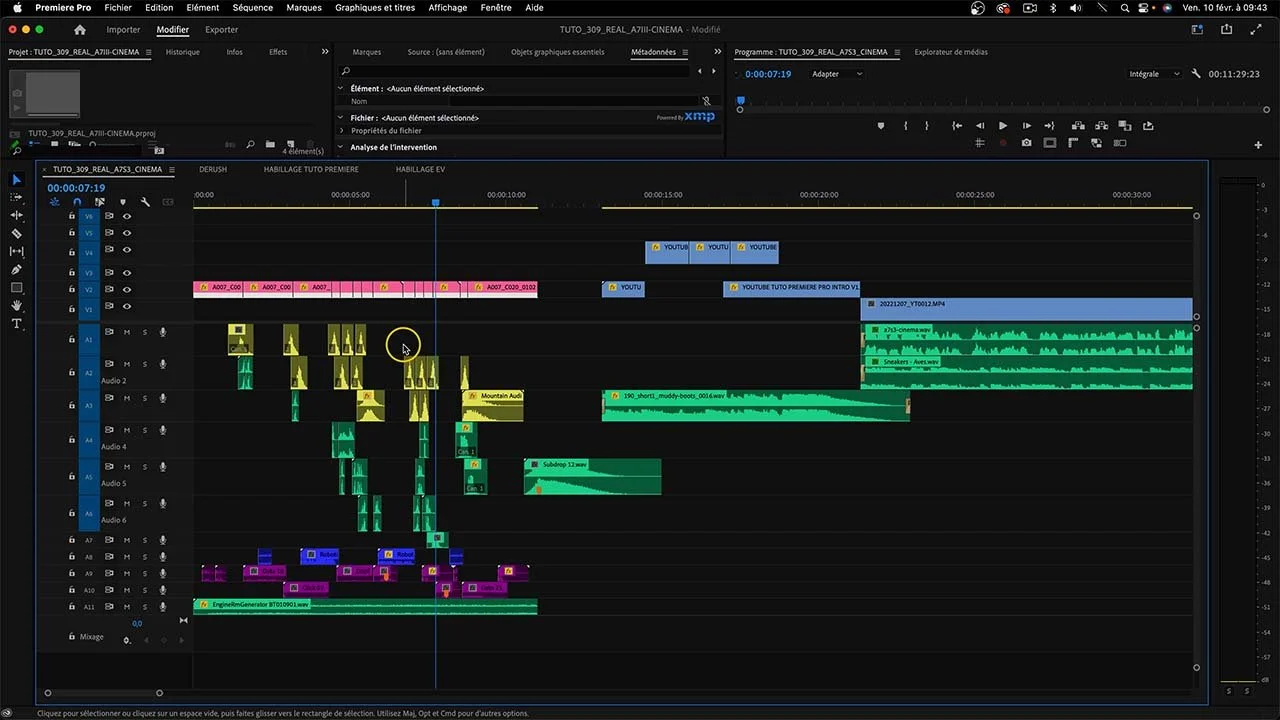Select the Selection arrow tool
This screenshot has width=1280, height=720.
click(x=16, y=180)
